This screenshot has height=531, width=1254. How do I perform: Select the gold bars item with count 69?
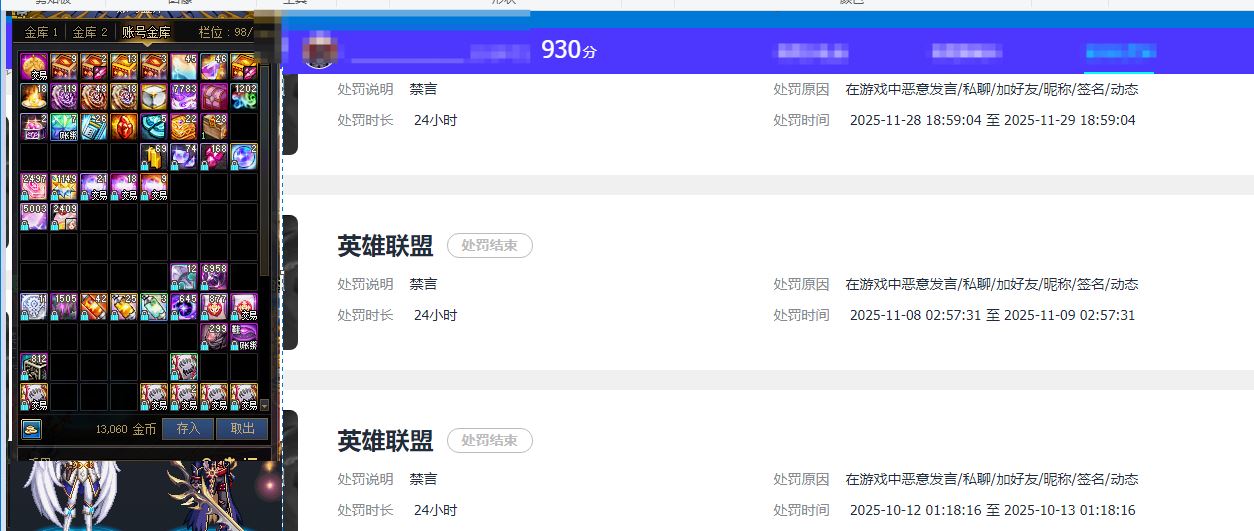point(154,157)
